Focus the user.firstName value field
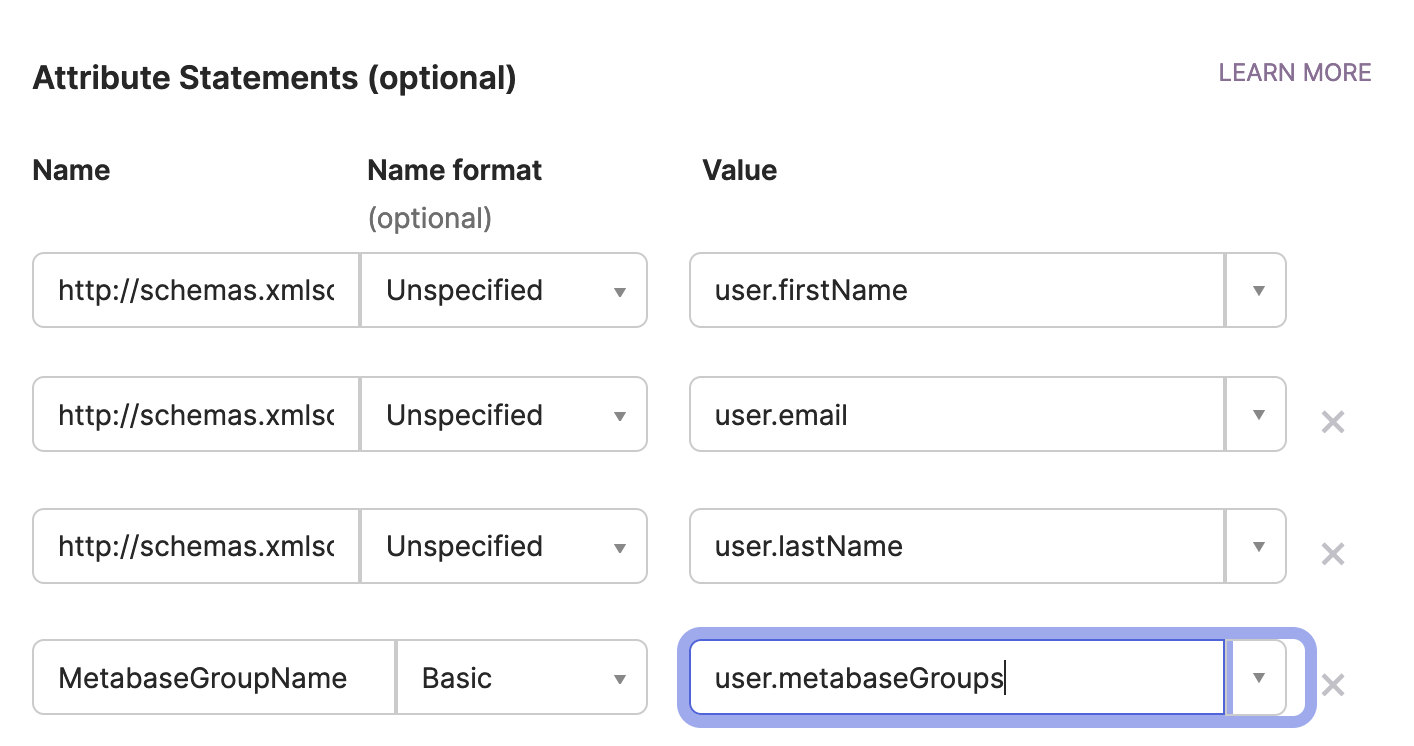The image size is (1414, 746). pos(956,291)
